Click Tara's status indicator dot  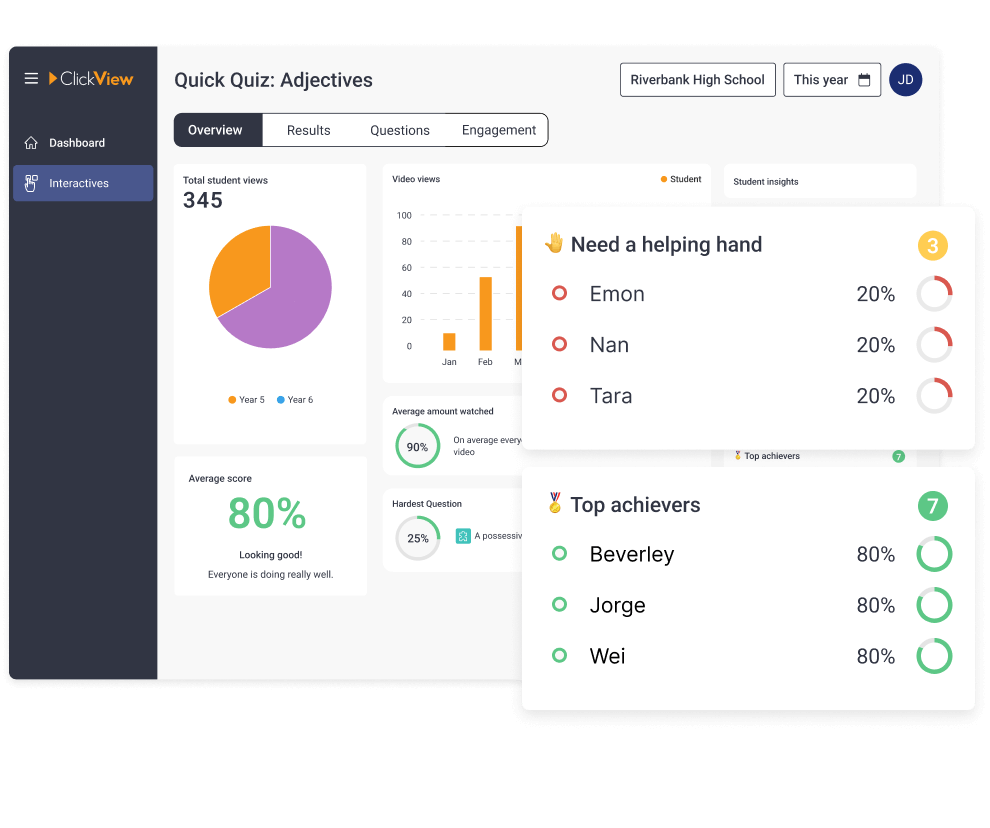point(559,395)
